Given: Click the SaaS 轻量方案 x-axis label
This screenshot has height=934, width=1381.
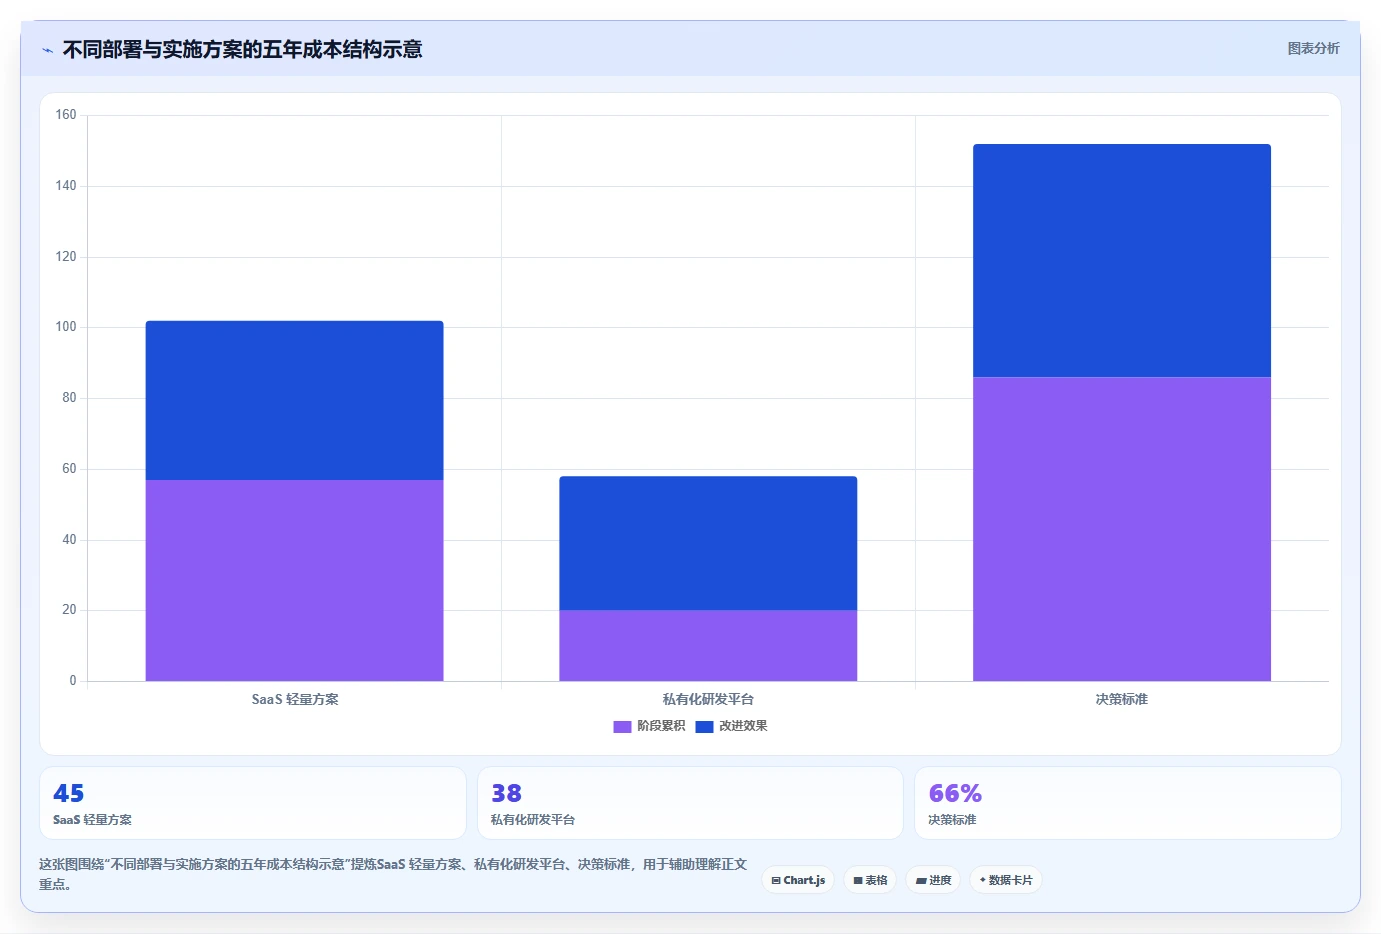Looking at the screenshot, I should (x=295, y=699).
